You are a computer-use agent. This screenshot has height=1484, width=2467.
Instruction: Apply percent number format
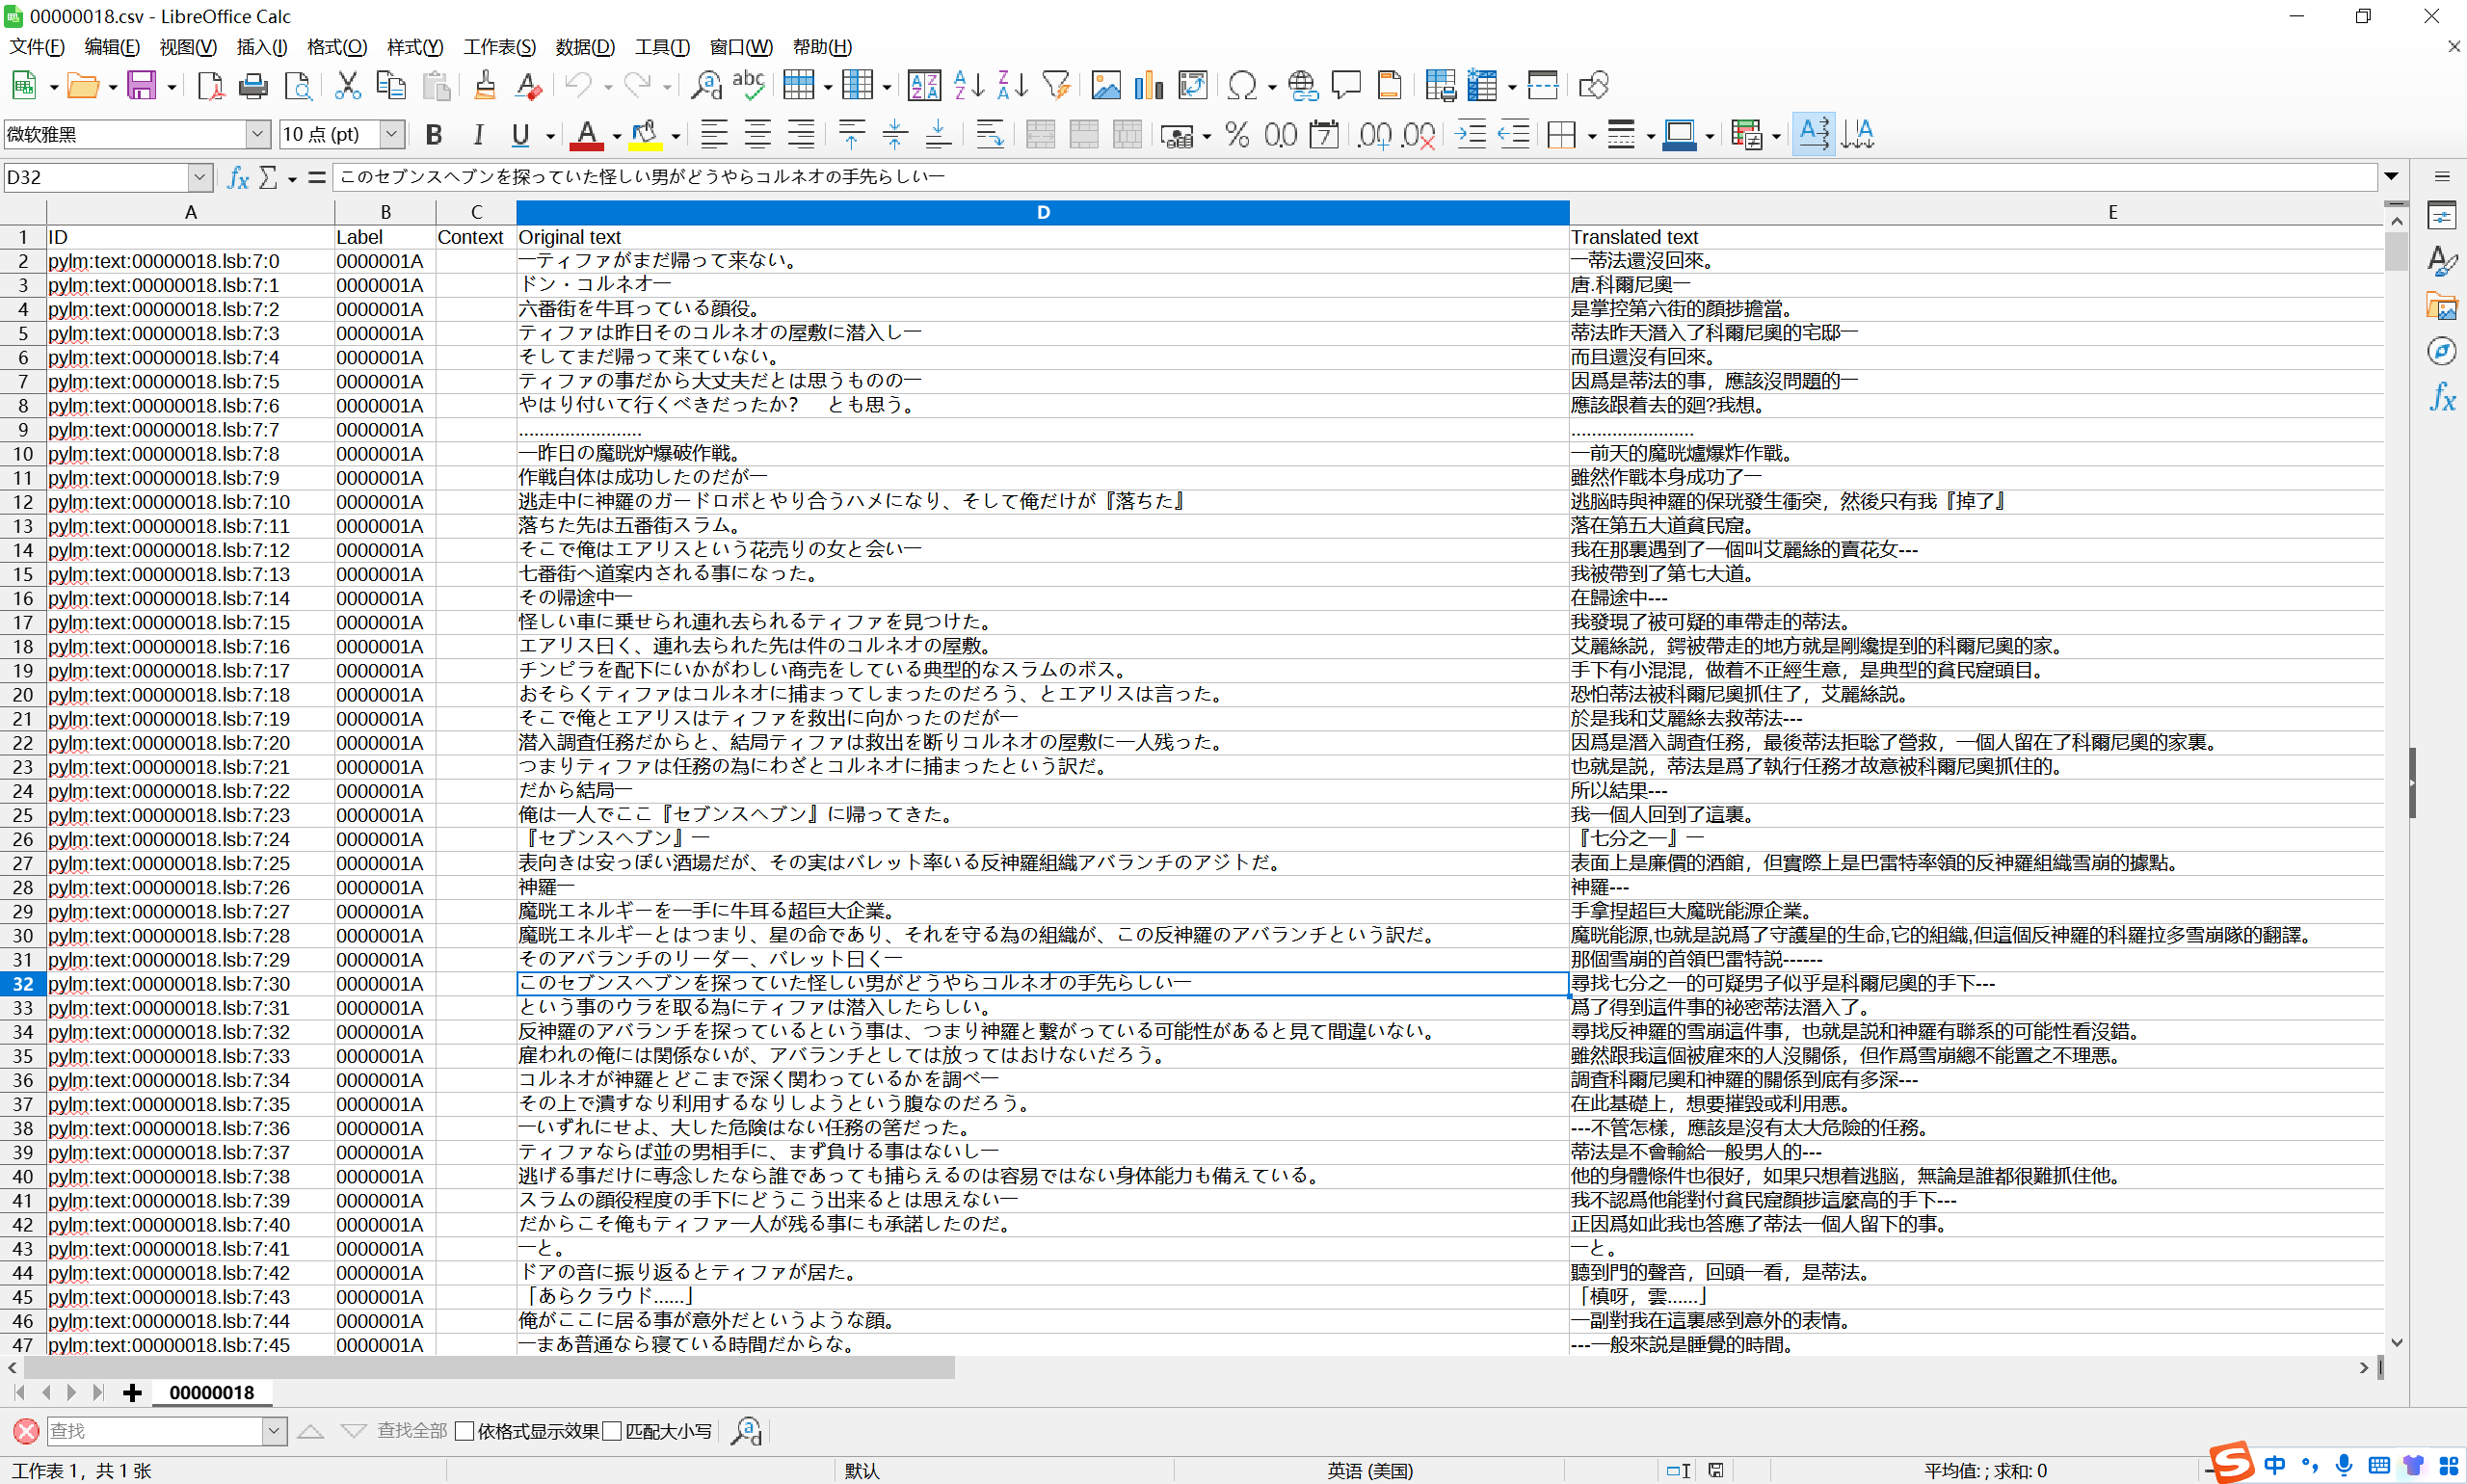[x=1236, y=134]
